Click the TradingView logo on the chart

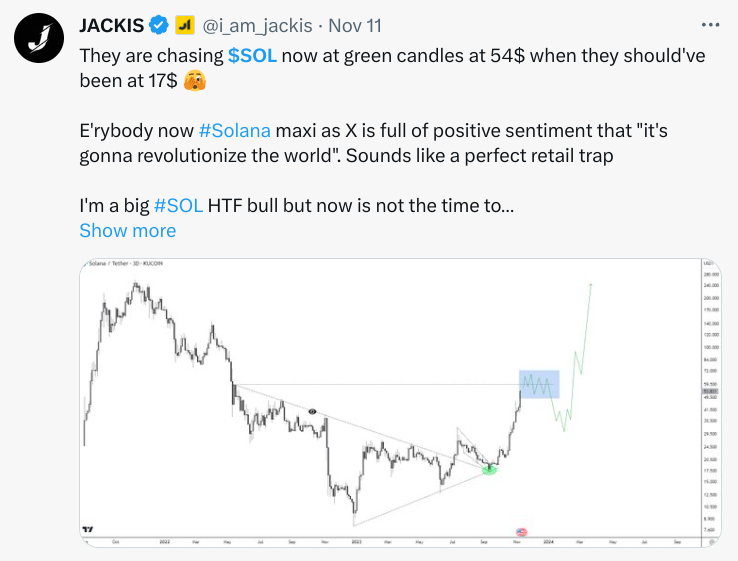[x=88, y=529]
